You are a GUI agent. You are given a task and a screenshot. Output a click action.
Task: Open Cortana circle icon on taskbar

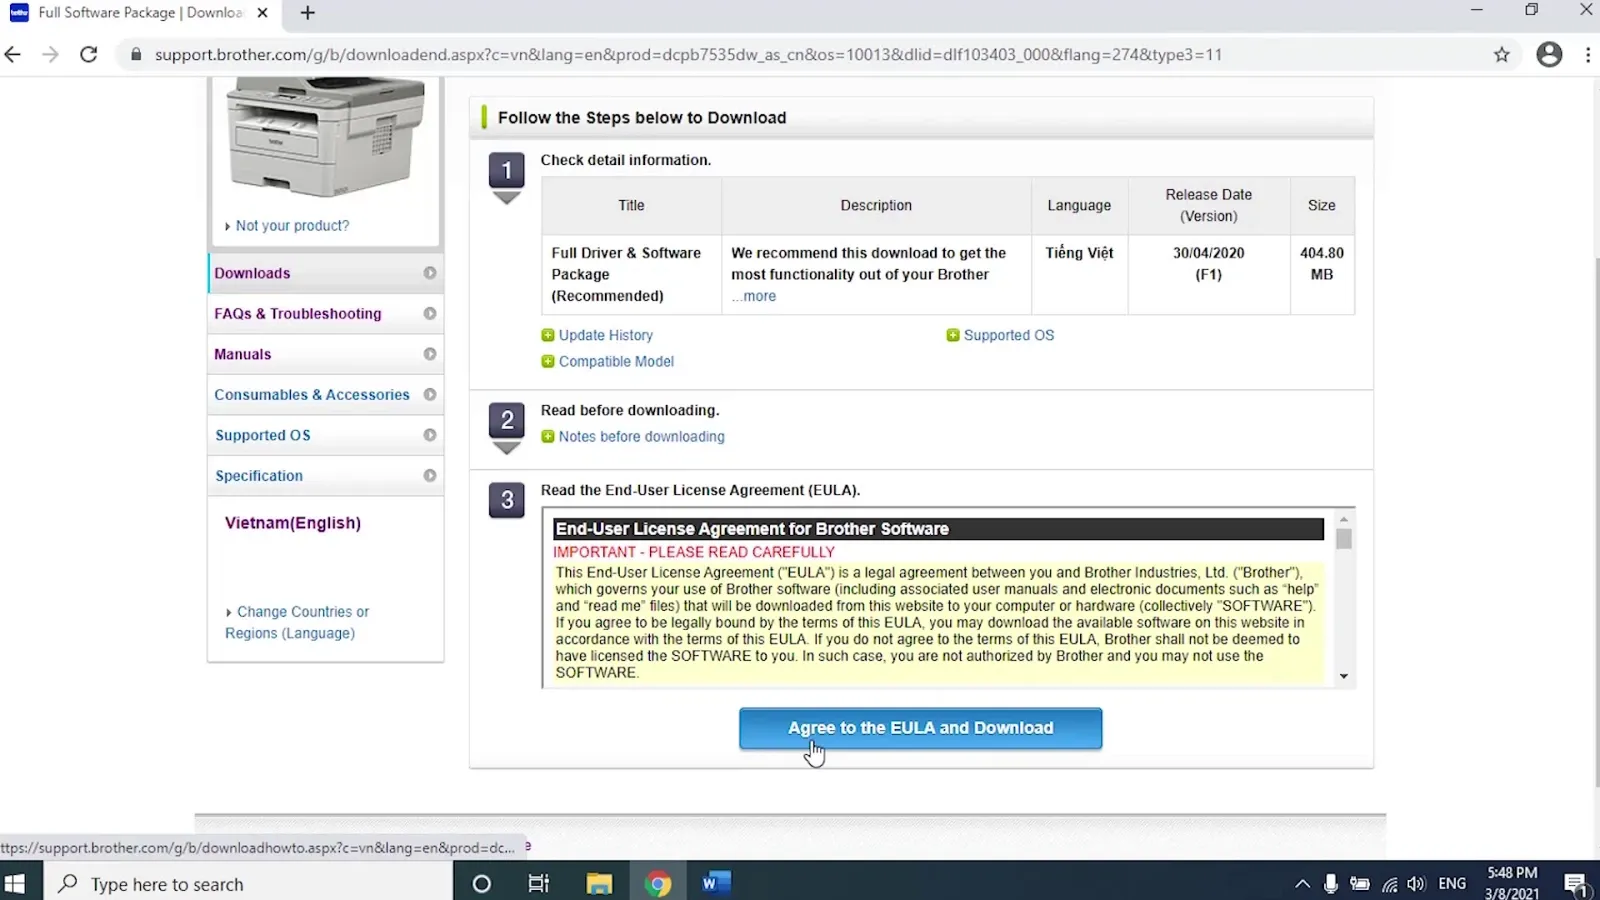[x=481, y=884]
